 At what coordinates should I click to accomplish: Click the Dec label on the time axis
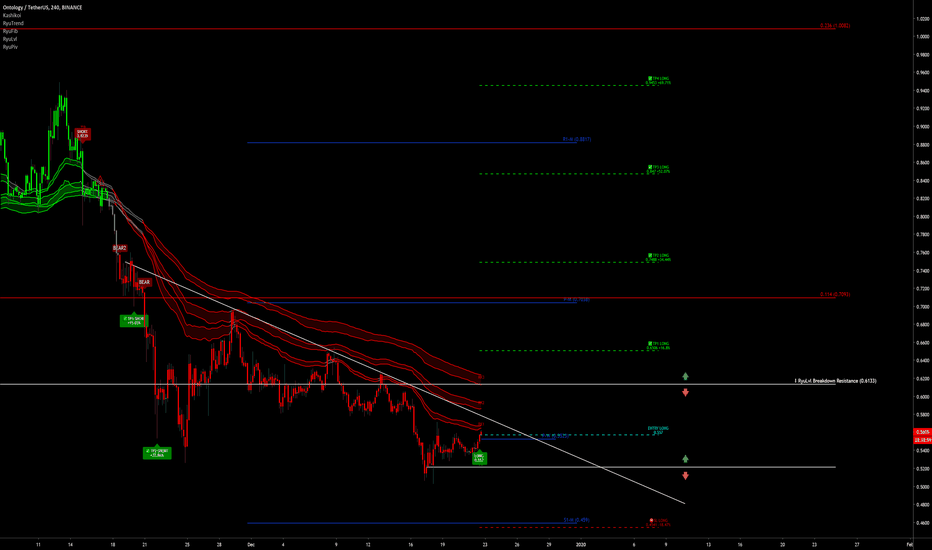[251, 544]
